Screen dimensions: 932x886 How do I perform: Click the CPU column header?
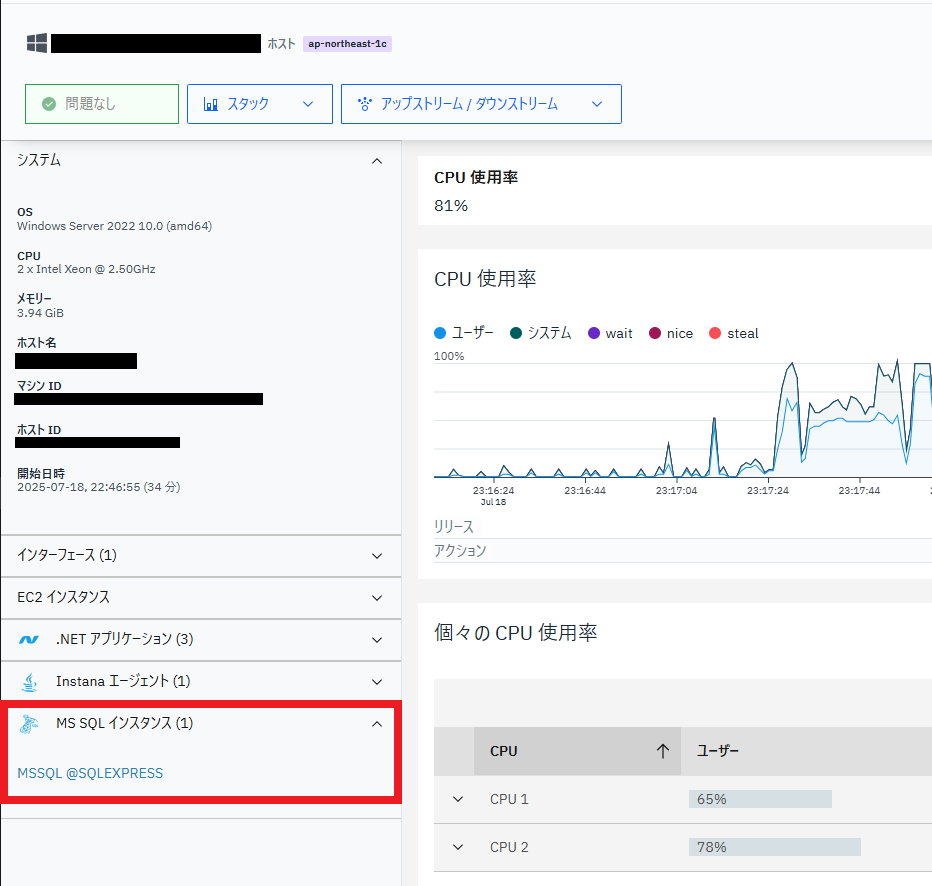point(577,751)
